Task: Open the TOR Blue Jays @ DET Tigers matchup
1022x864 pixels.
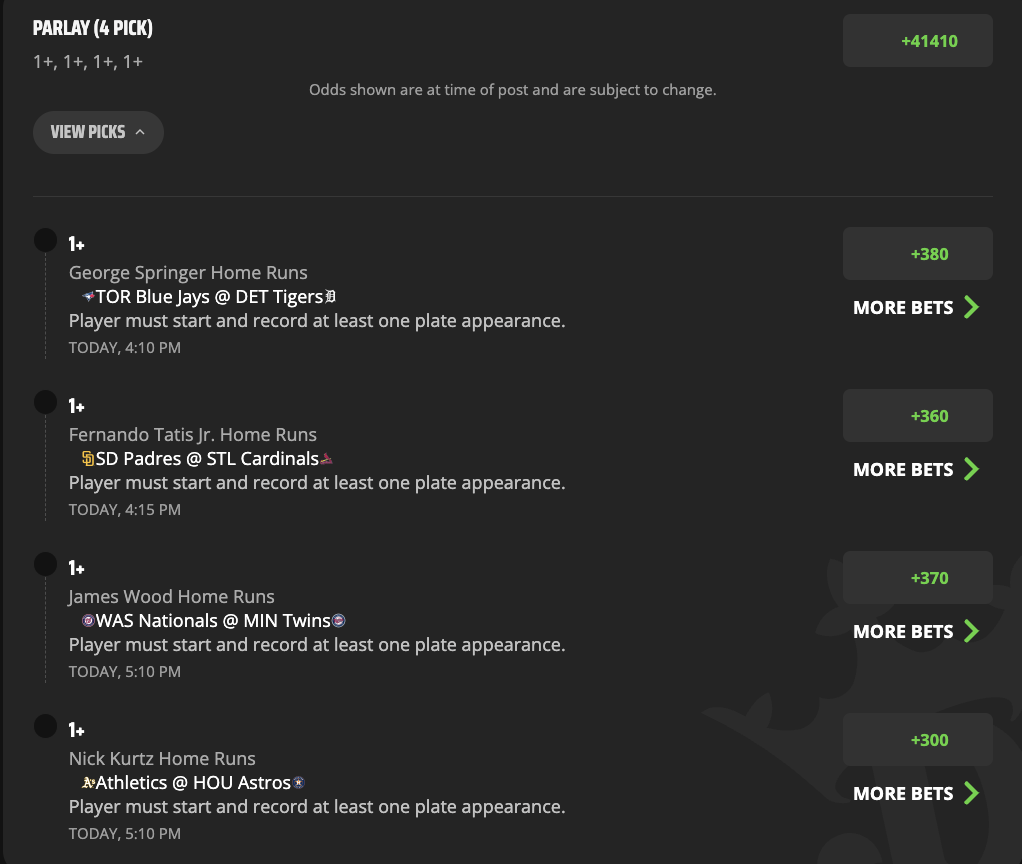Action: 209,297
